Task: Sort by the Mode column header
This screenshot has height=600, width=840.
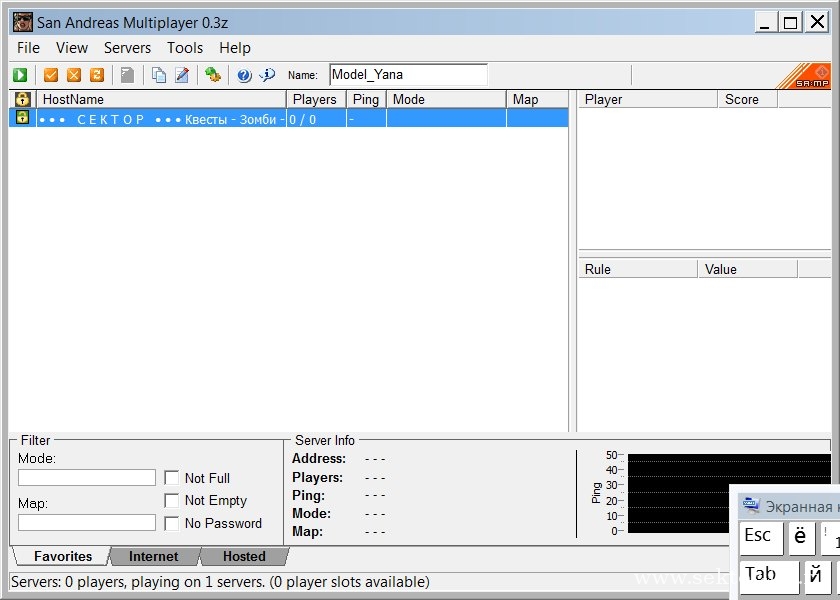Action: (x=446, y=100)
